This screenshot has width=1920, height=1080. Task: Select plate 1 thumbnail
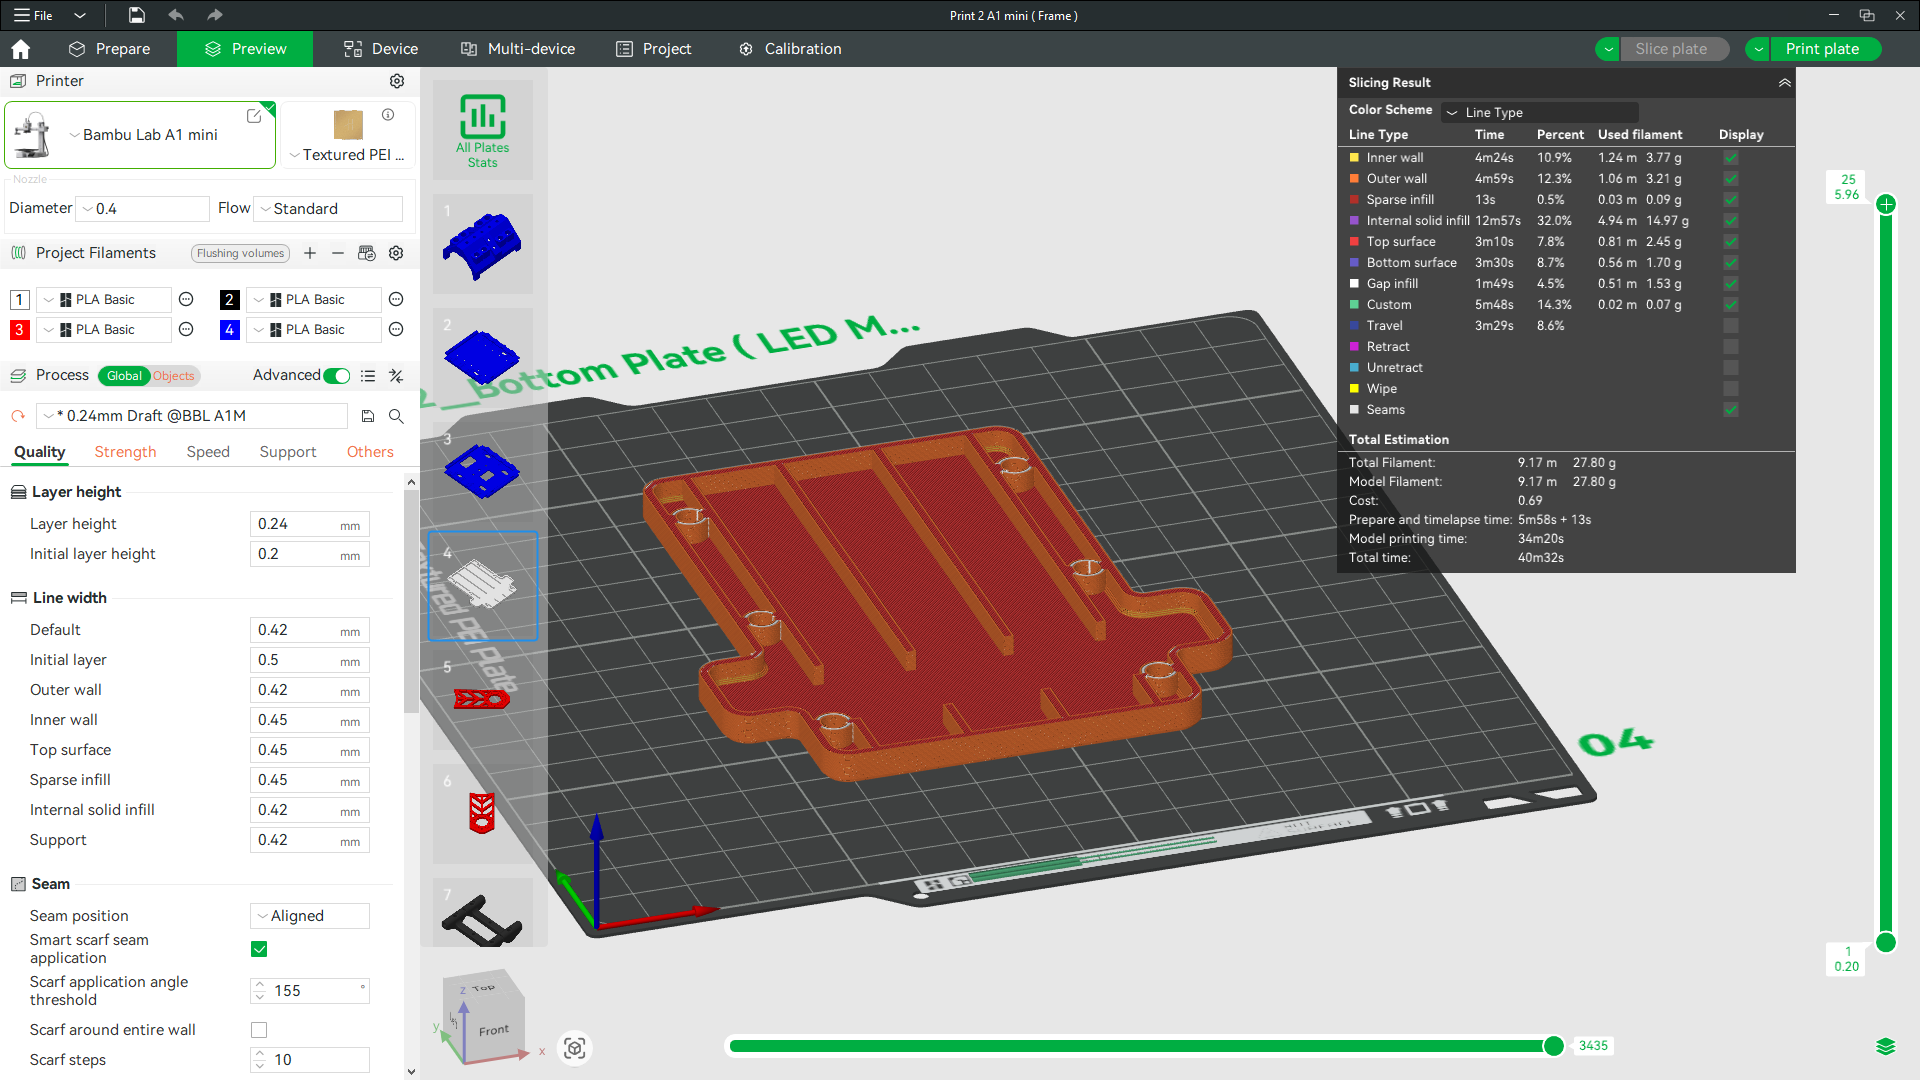click(483, 244)
